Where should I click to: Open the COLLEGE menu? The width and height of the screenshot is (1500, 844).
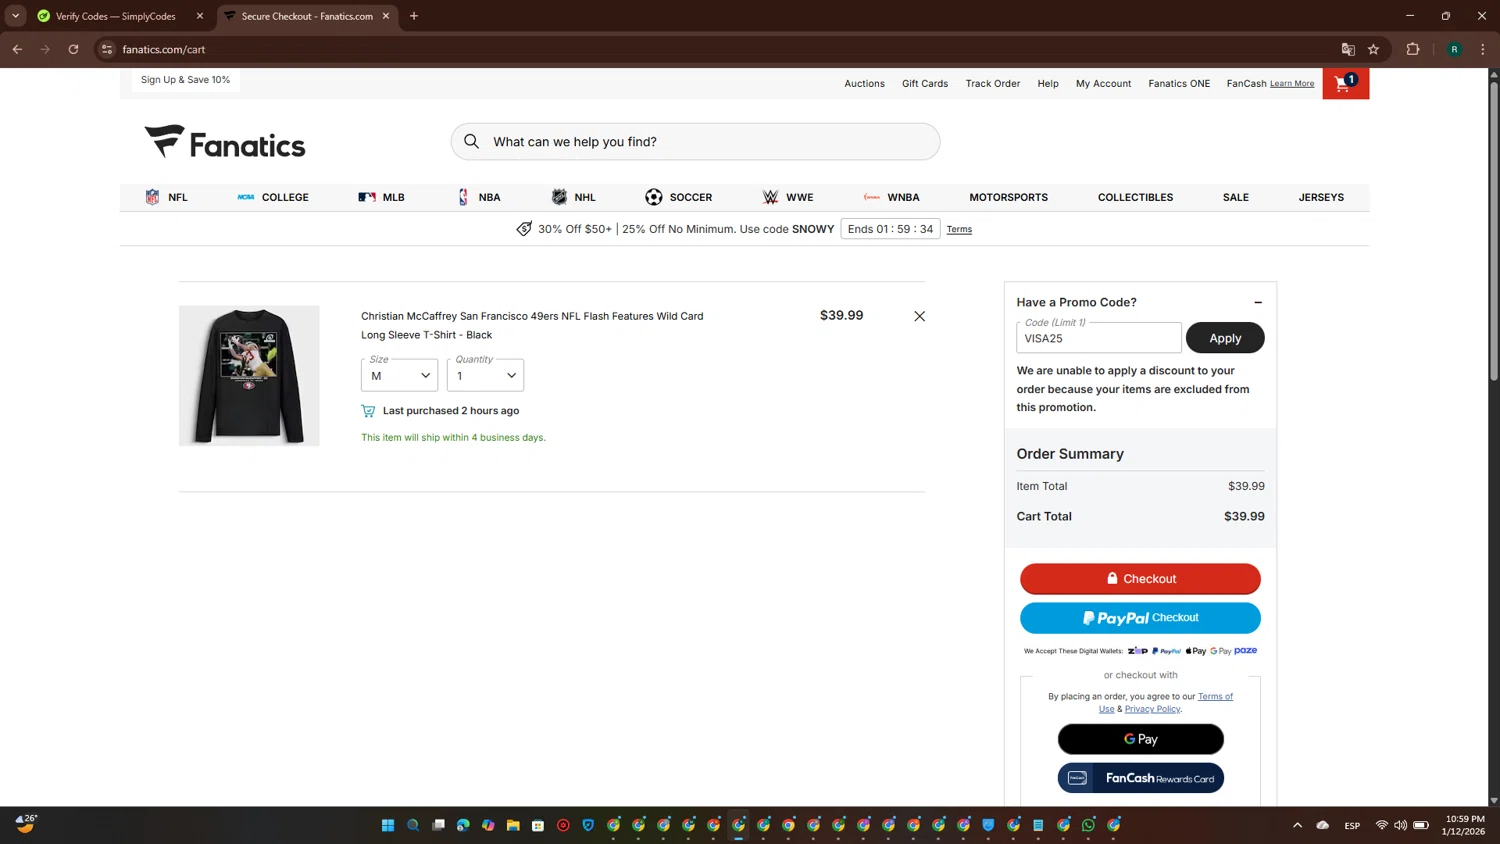click(x=273, y=197)
